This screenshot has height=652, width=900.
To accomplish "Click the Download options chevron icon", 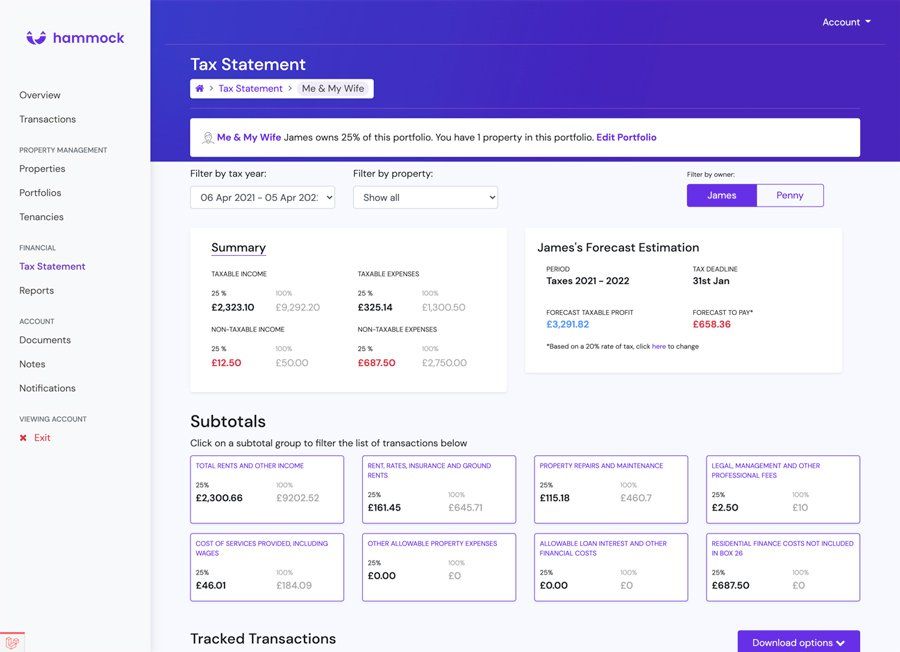I will pos(841,643).
